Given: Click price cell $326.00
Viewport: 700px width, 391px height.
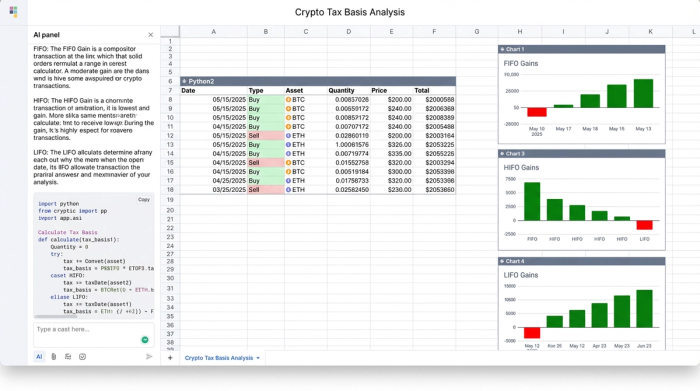Looking at the screenshot, I should click(x=392, y=145).
